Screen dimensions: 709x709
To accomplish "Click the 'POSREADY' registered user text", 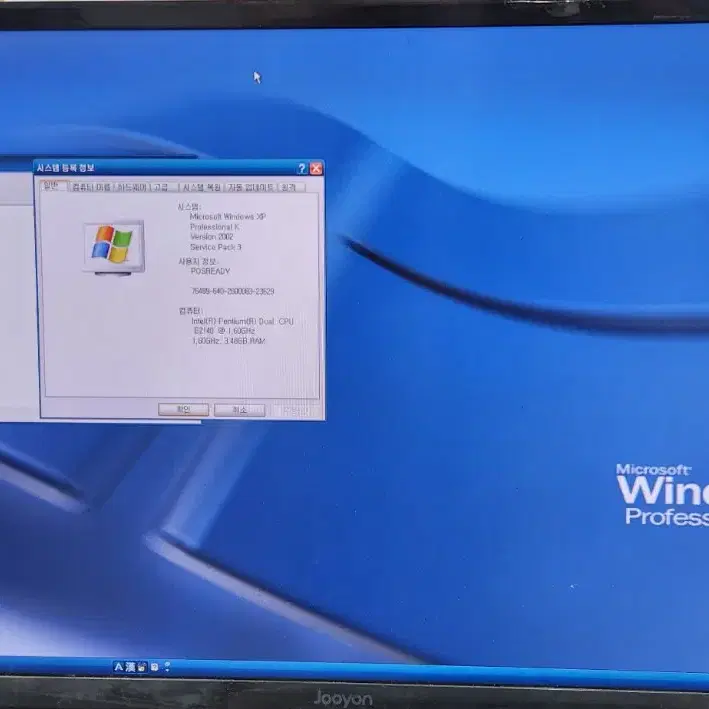I will [210, 271].
